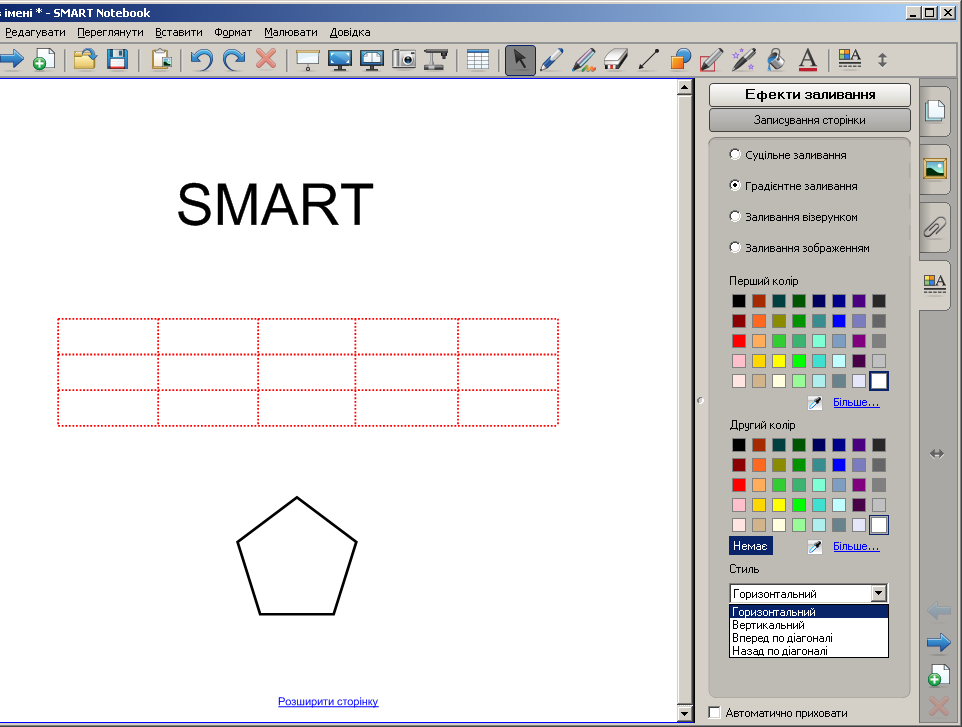Choose 'Назад по діагоналі' style option
This screenshot has height=727, width=962.
point(809,650)
